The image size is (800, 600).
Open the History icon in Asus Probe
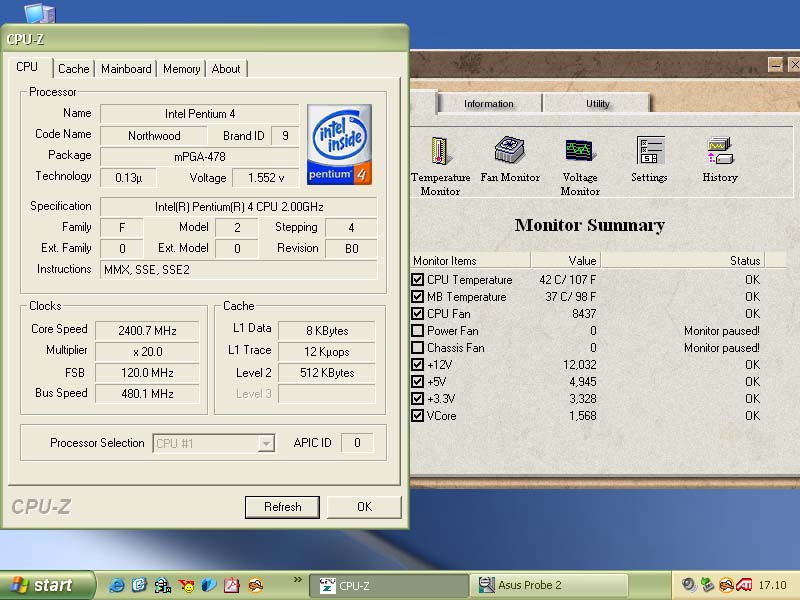tap(720, 159)
